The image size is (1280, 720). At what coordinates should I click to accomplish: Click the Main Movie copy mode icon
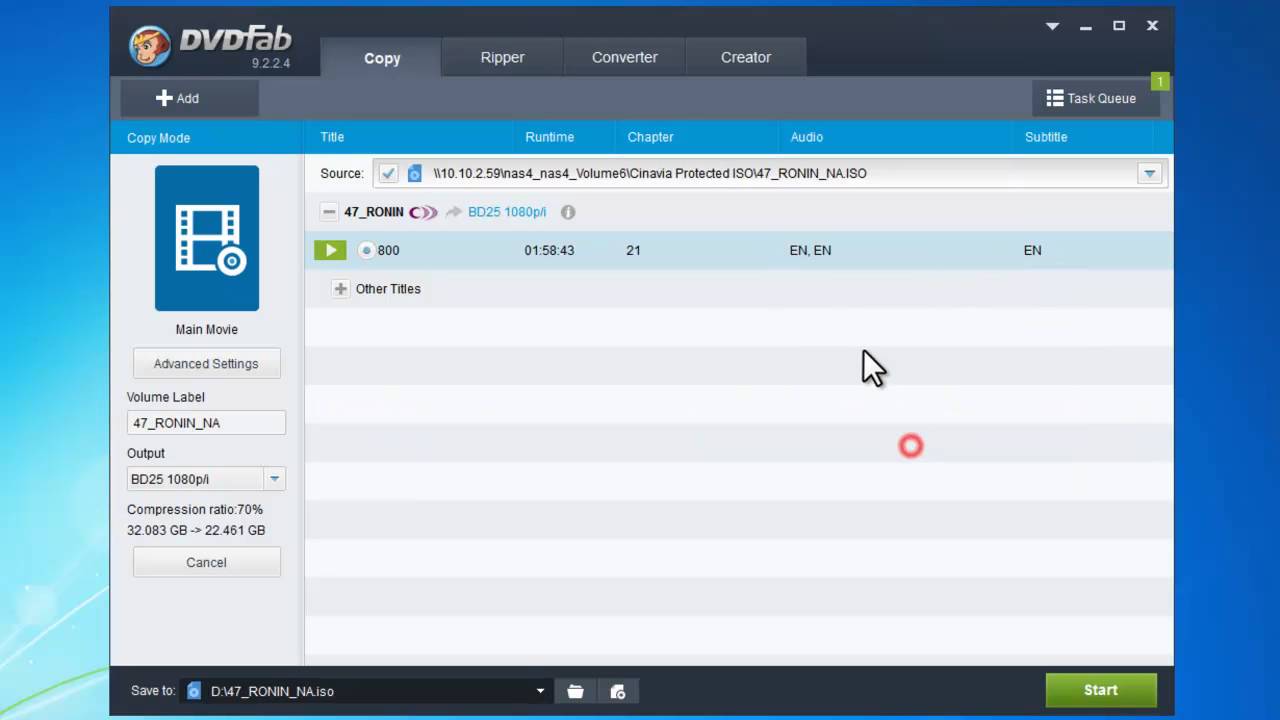pos(207,238)
